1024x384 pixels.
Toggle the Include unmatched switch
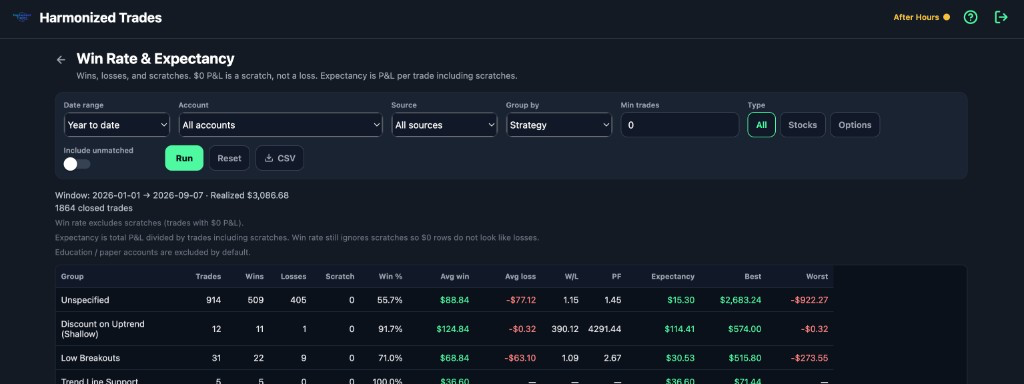click(x=77, y=164)
